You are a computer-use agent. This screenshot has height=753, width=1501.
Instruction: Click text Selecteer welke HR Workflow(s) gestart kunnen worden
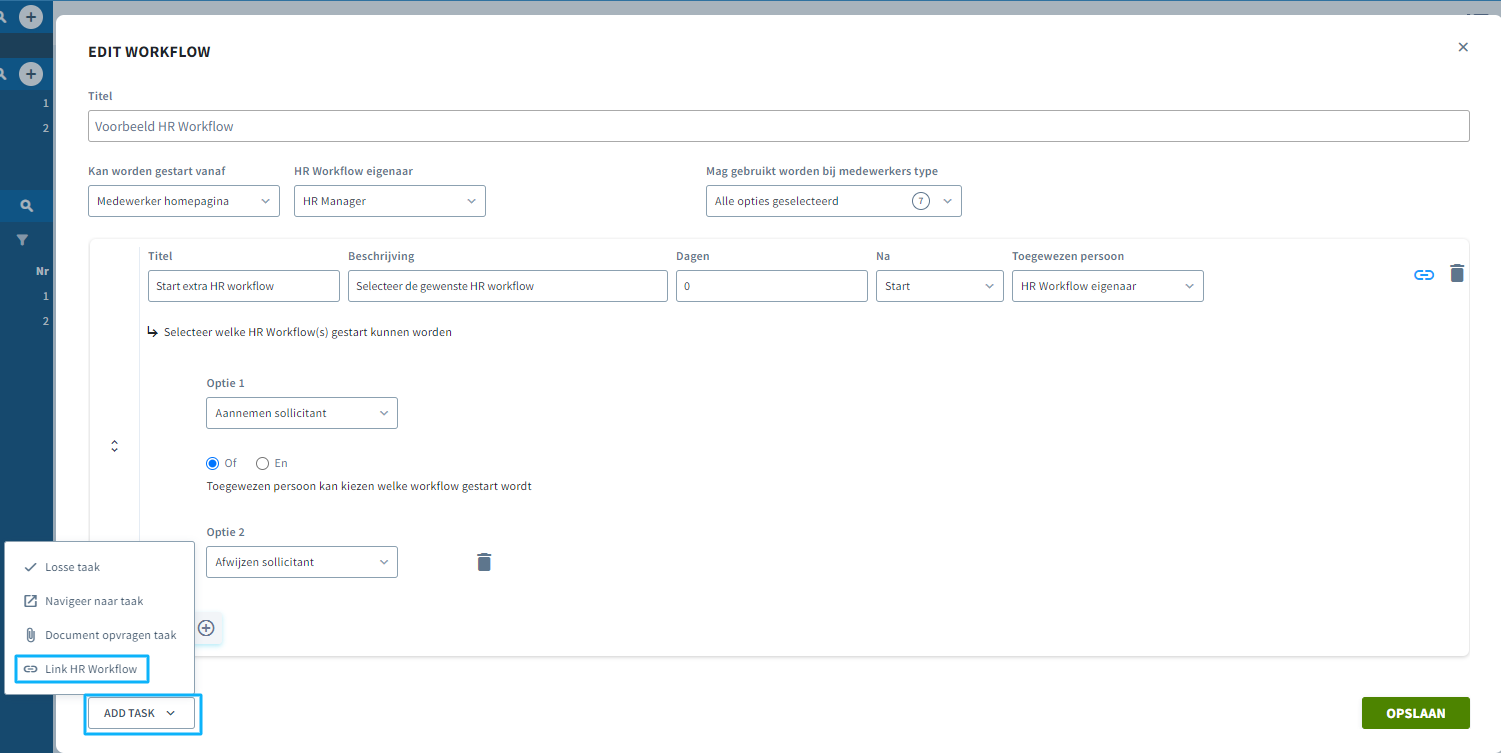coord(308,332)
